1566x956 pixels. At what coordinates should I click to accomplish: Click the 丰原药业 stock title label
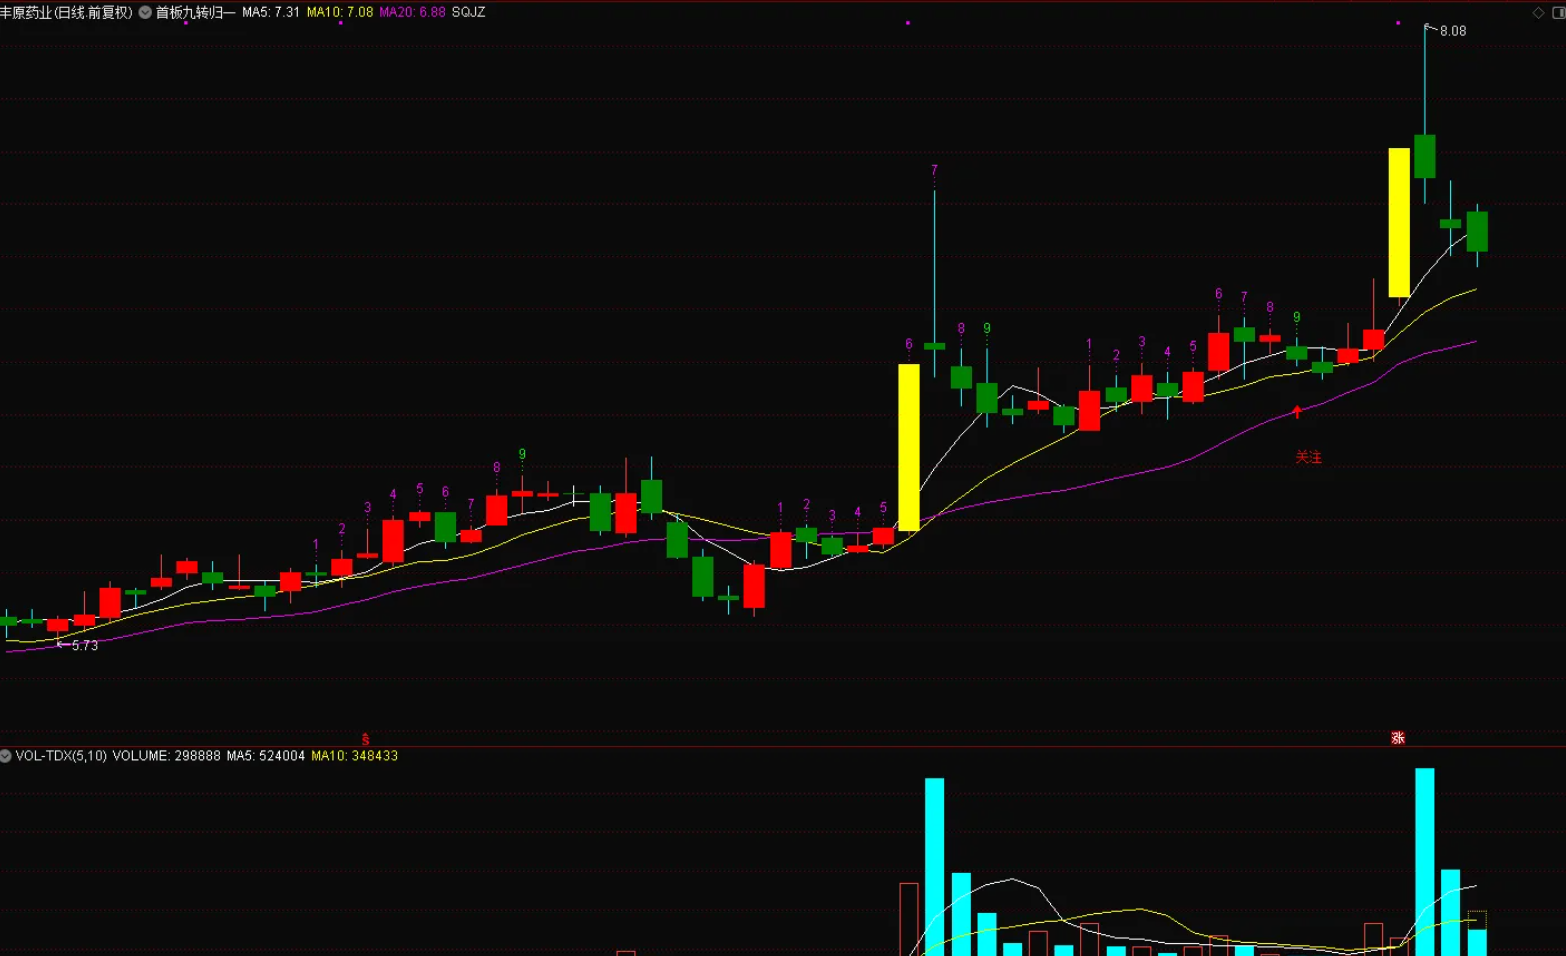click(66, 13)
